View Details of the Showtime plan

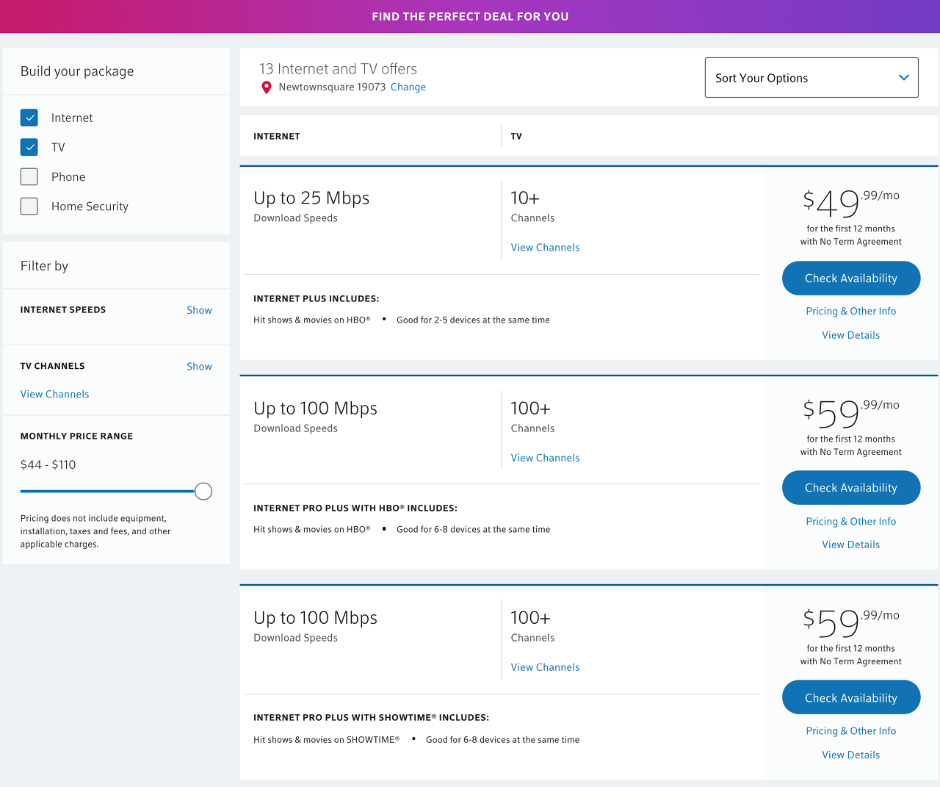click(851, 755)
